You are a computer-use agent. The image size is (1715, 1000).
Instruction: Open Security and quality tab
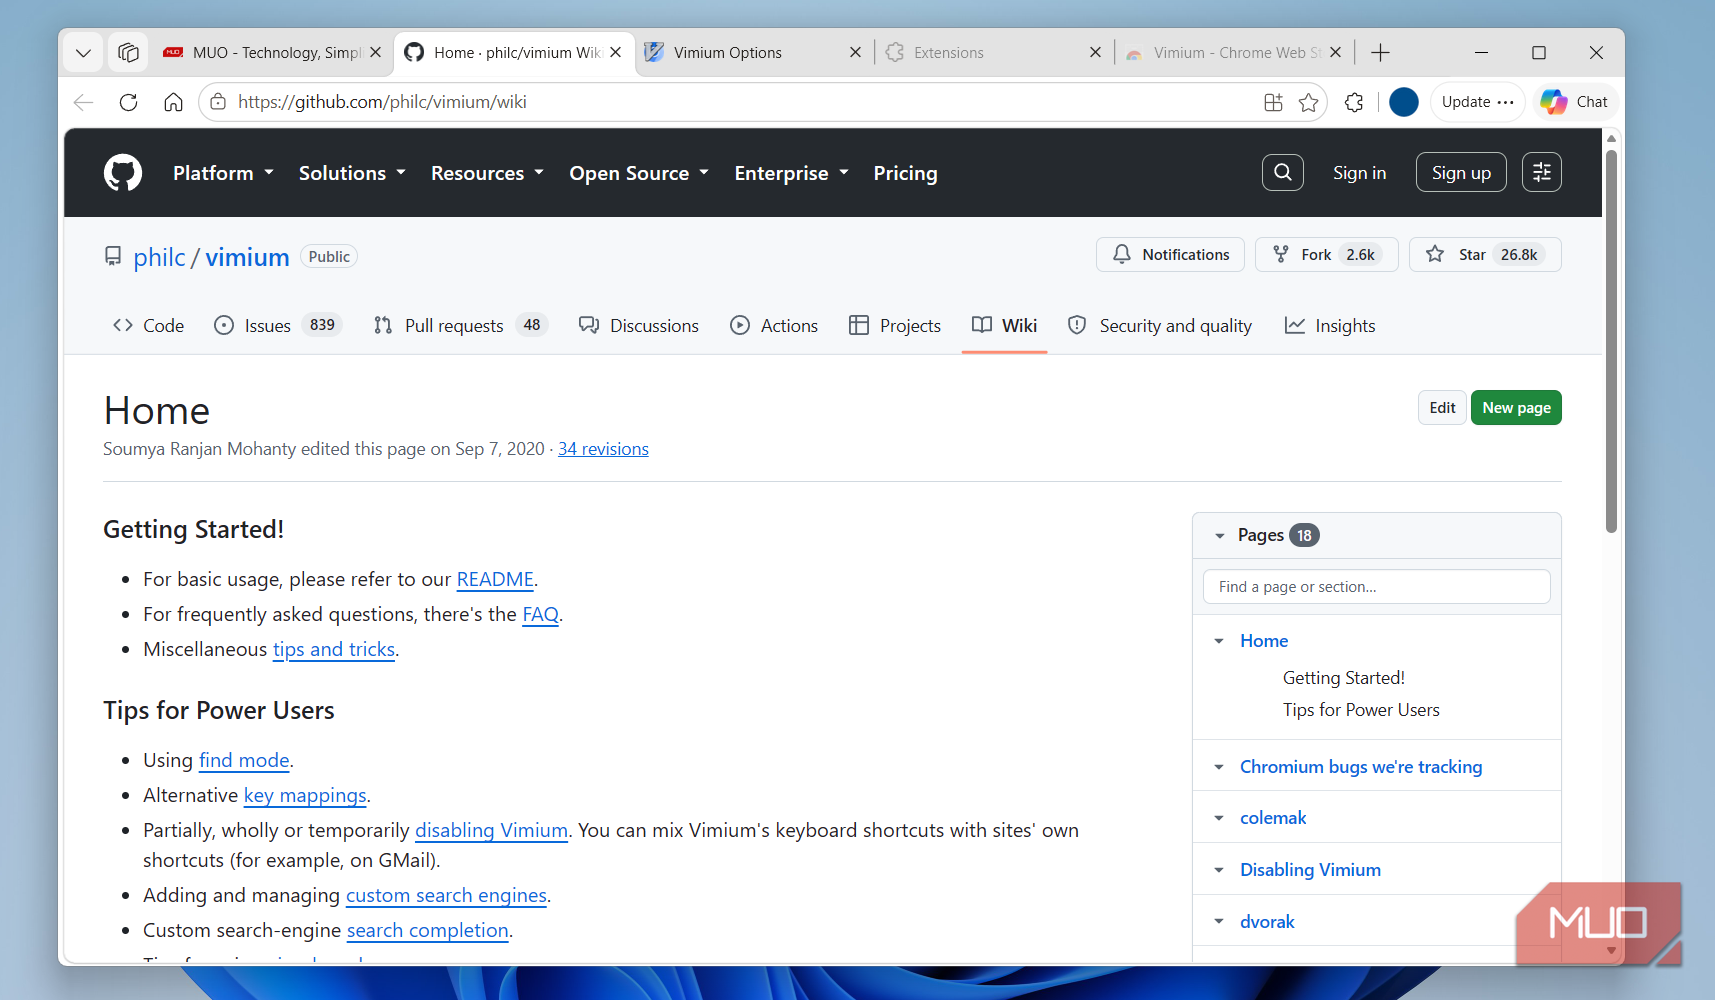click(x=1160, y=326)
